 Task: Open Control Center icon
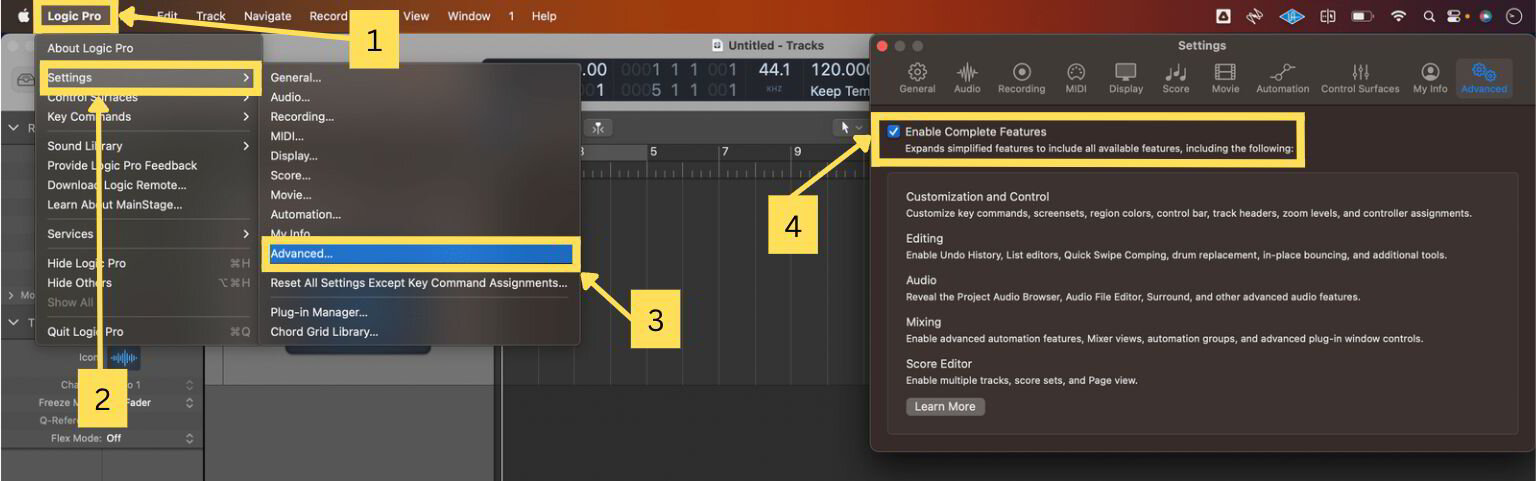point(1454,16)
